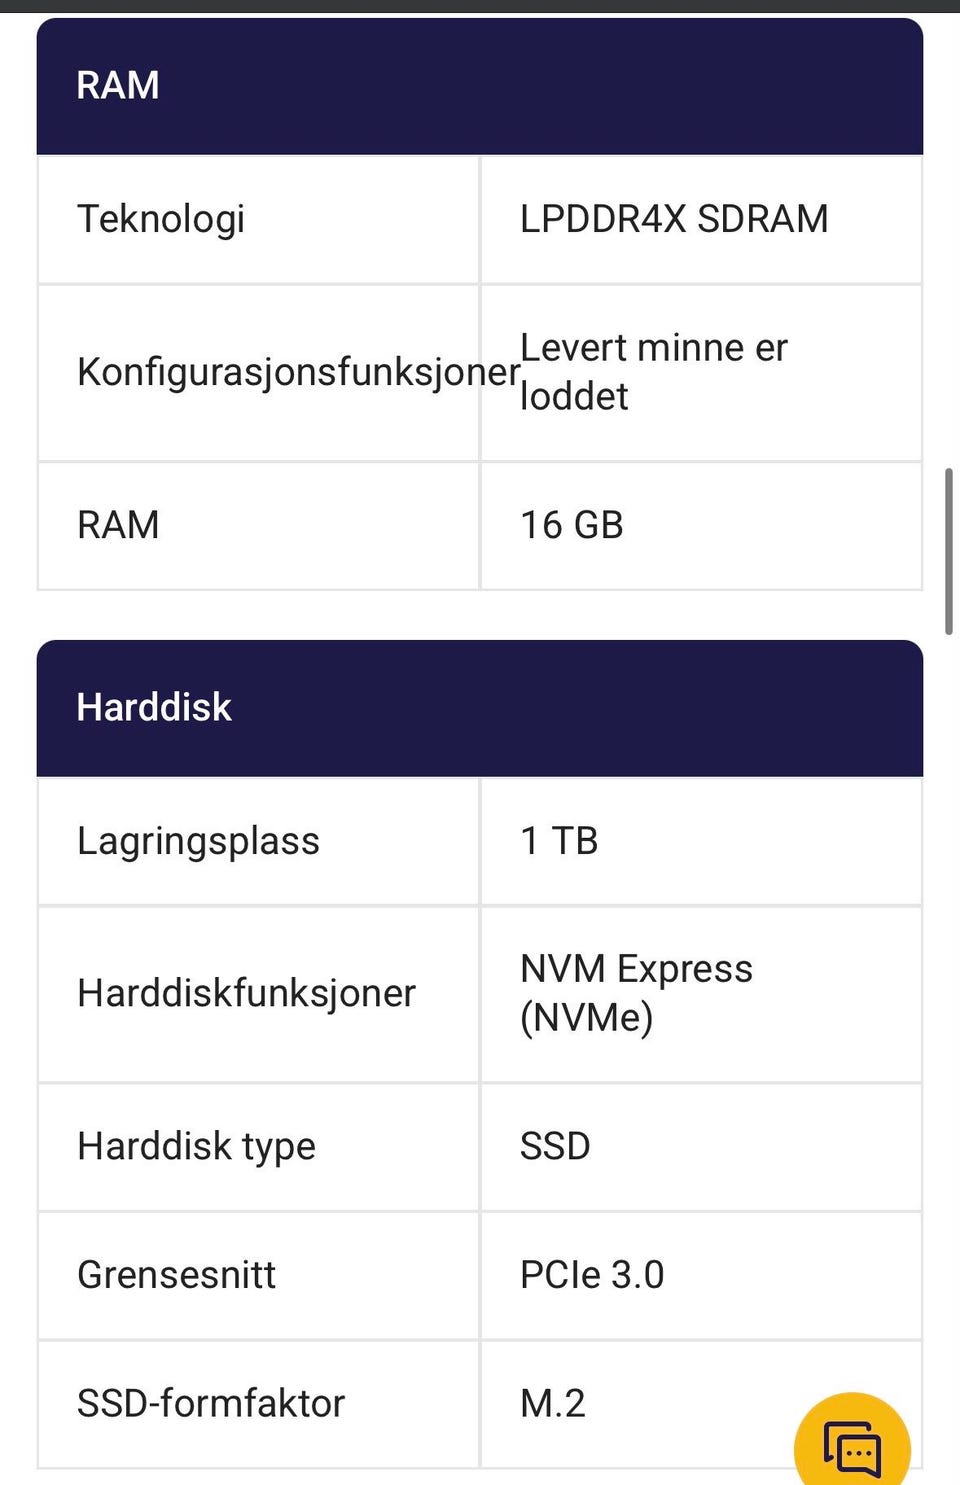Select the RAM row label beside 16 GB
The height and width of the screenshot is (1485, 960).
118,525
